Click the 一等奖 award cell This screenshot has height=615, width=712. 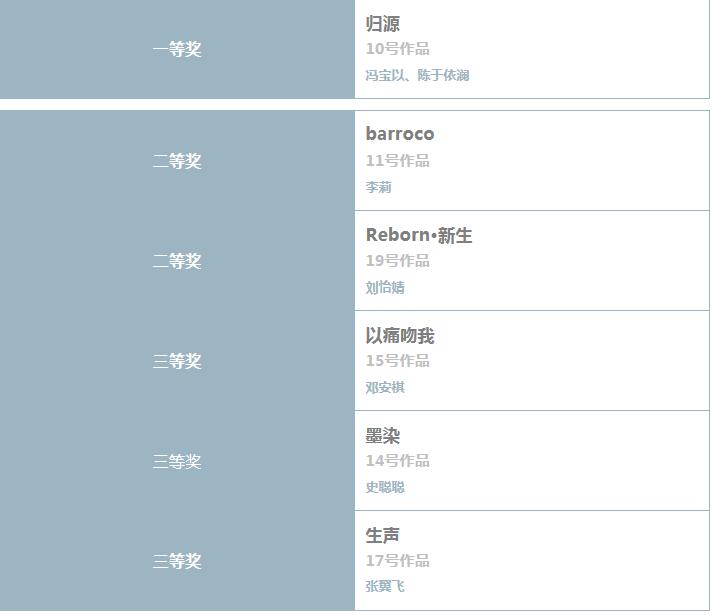point(177,49)
